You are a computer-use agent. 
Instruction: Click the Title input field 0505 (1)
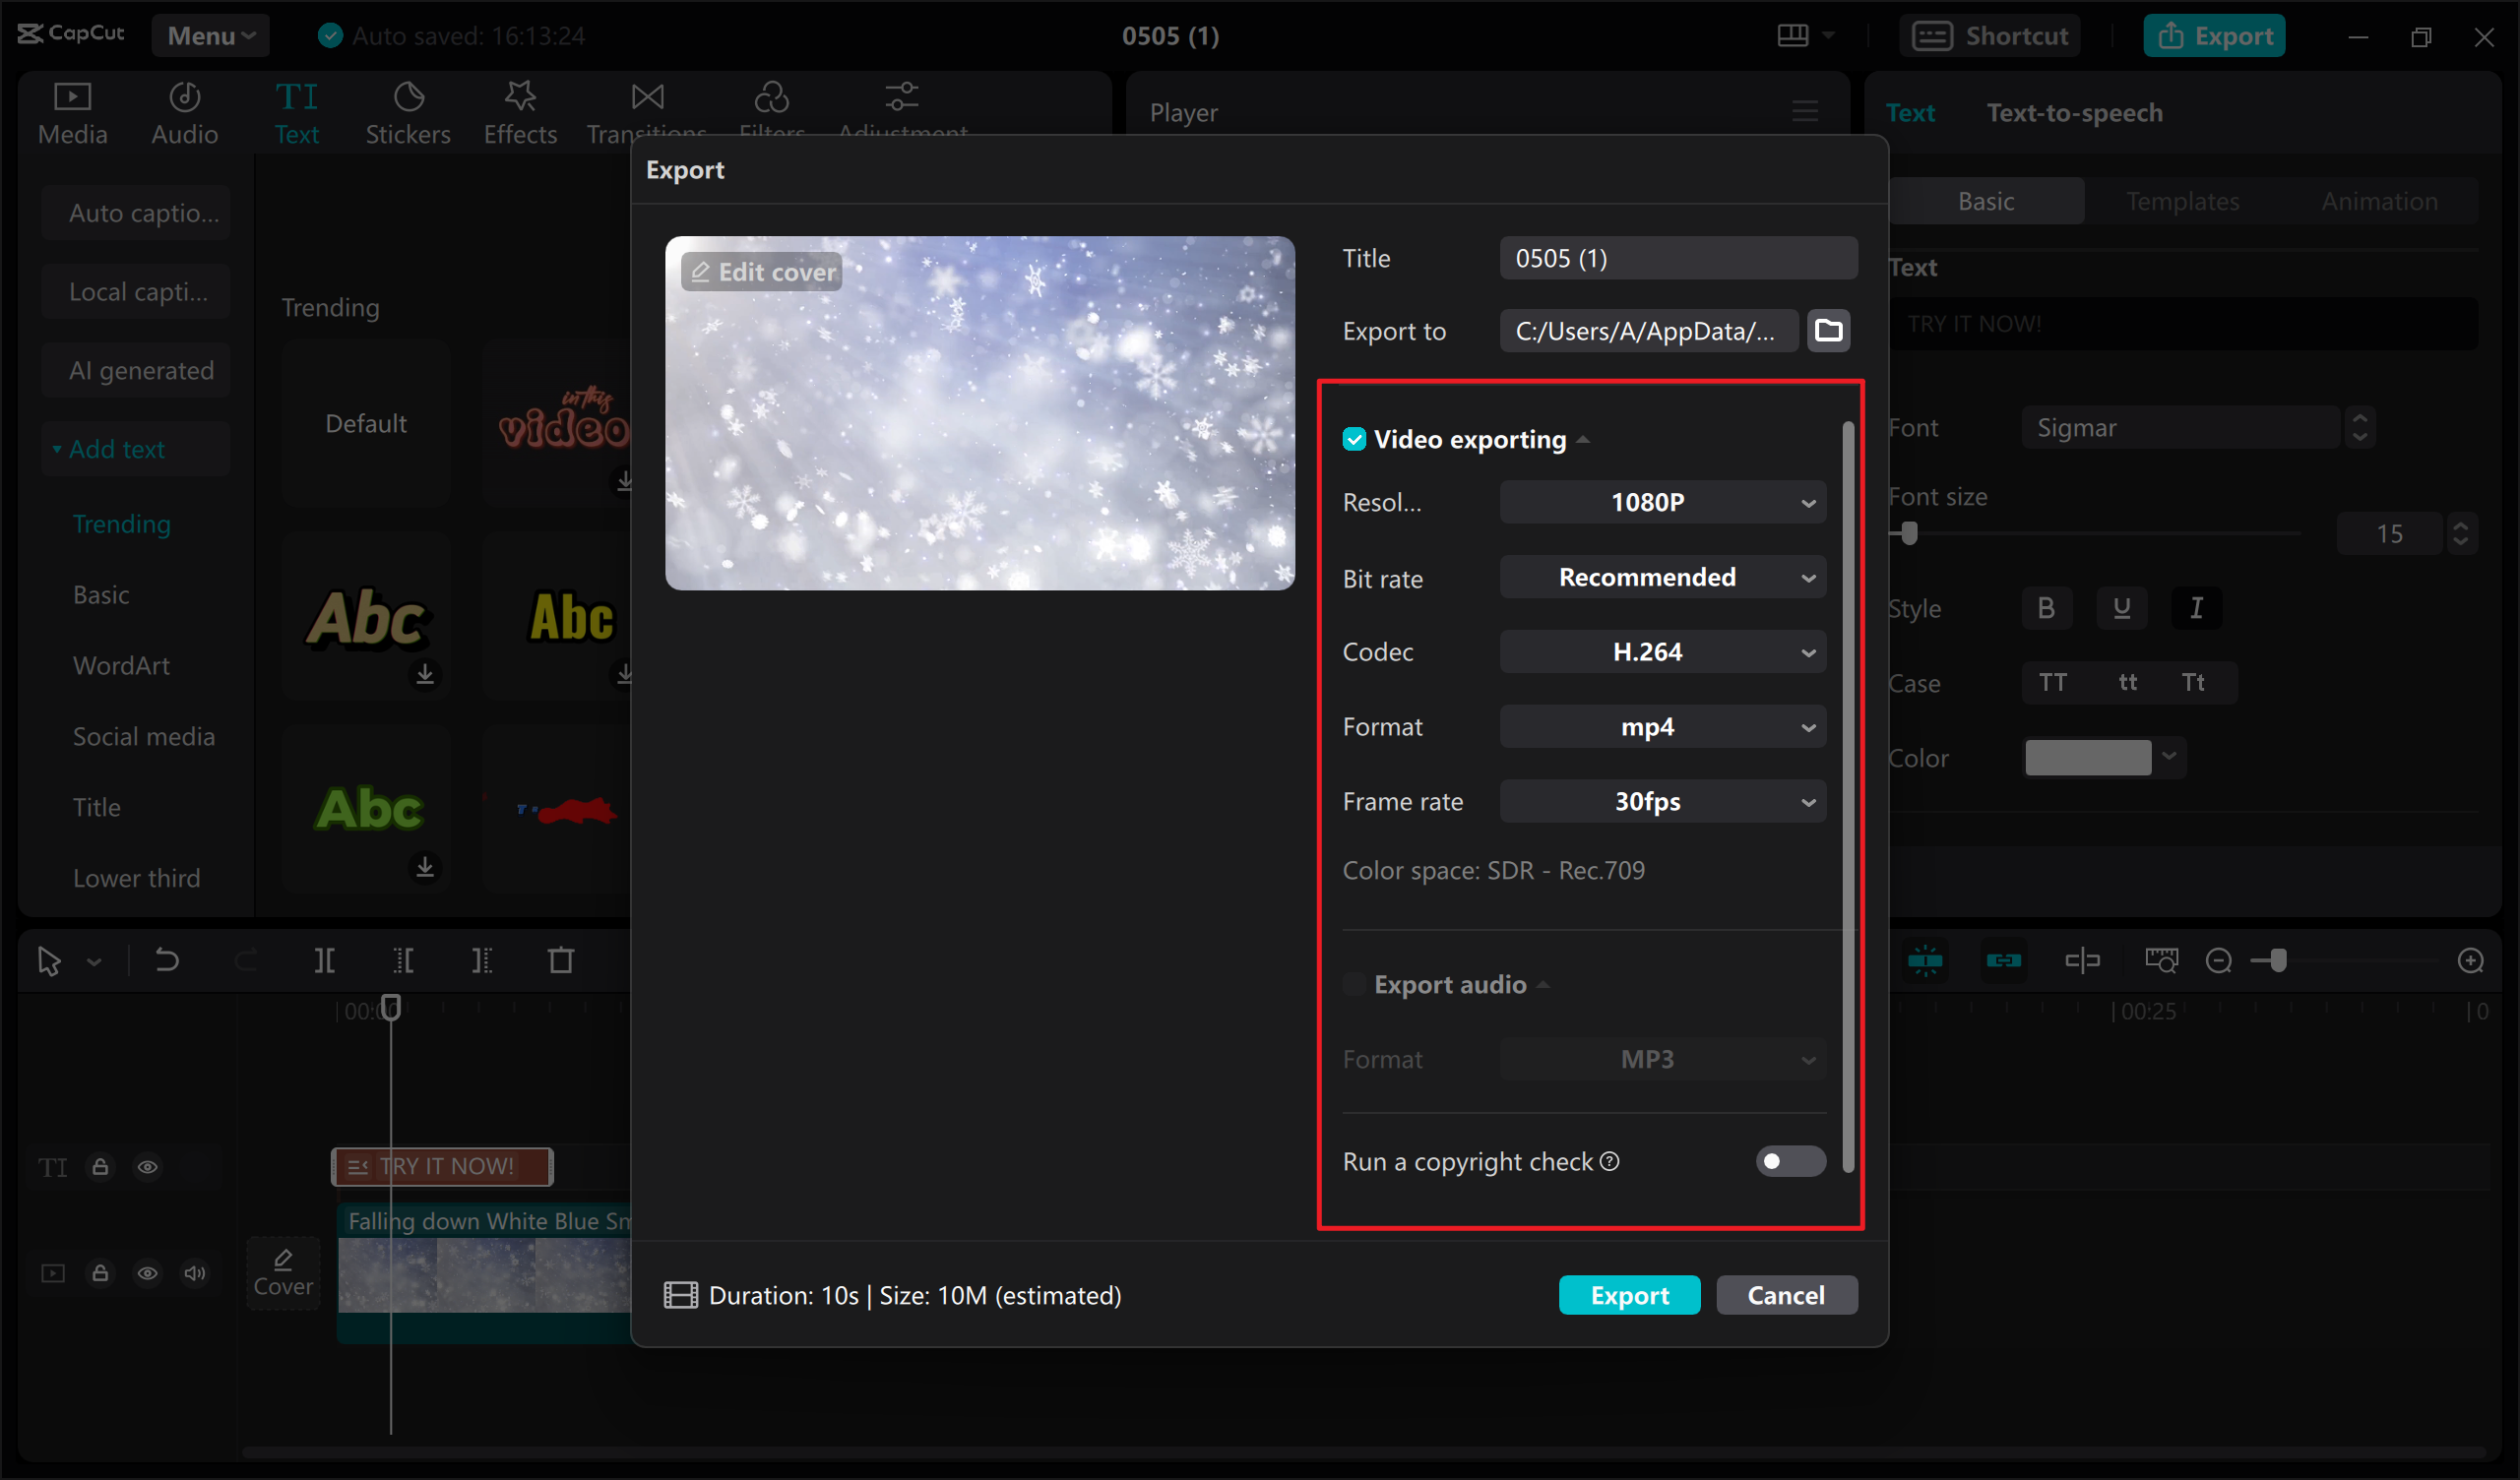pyautogui.click(x=1677, y=258)
